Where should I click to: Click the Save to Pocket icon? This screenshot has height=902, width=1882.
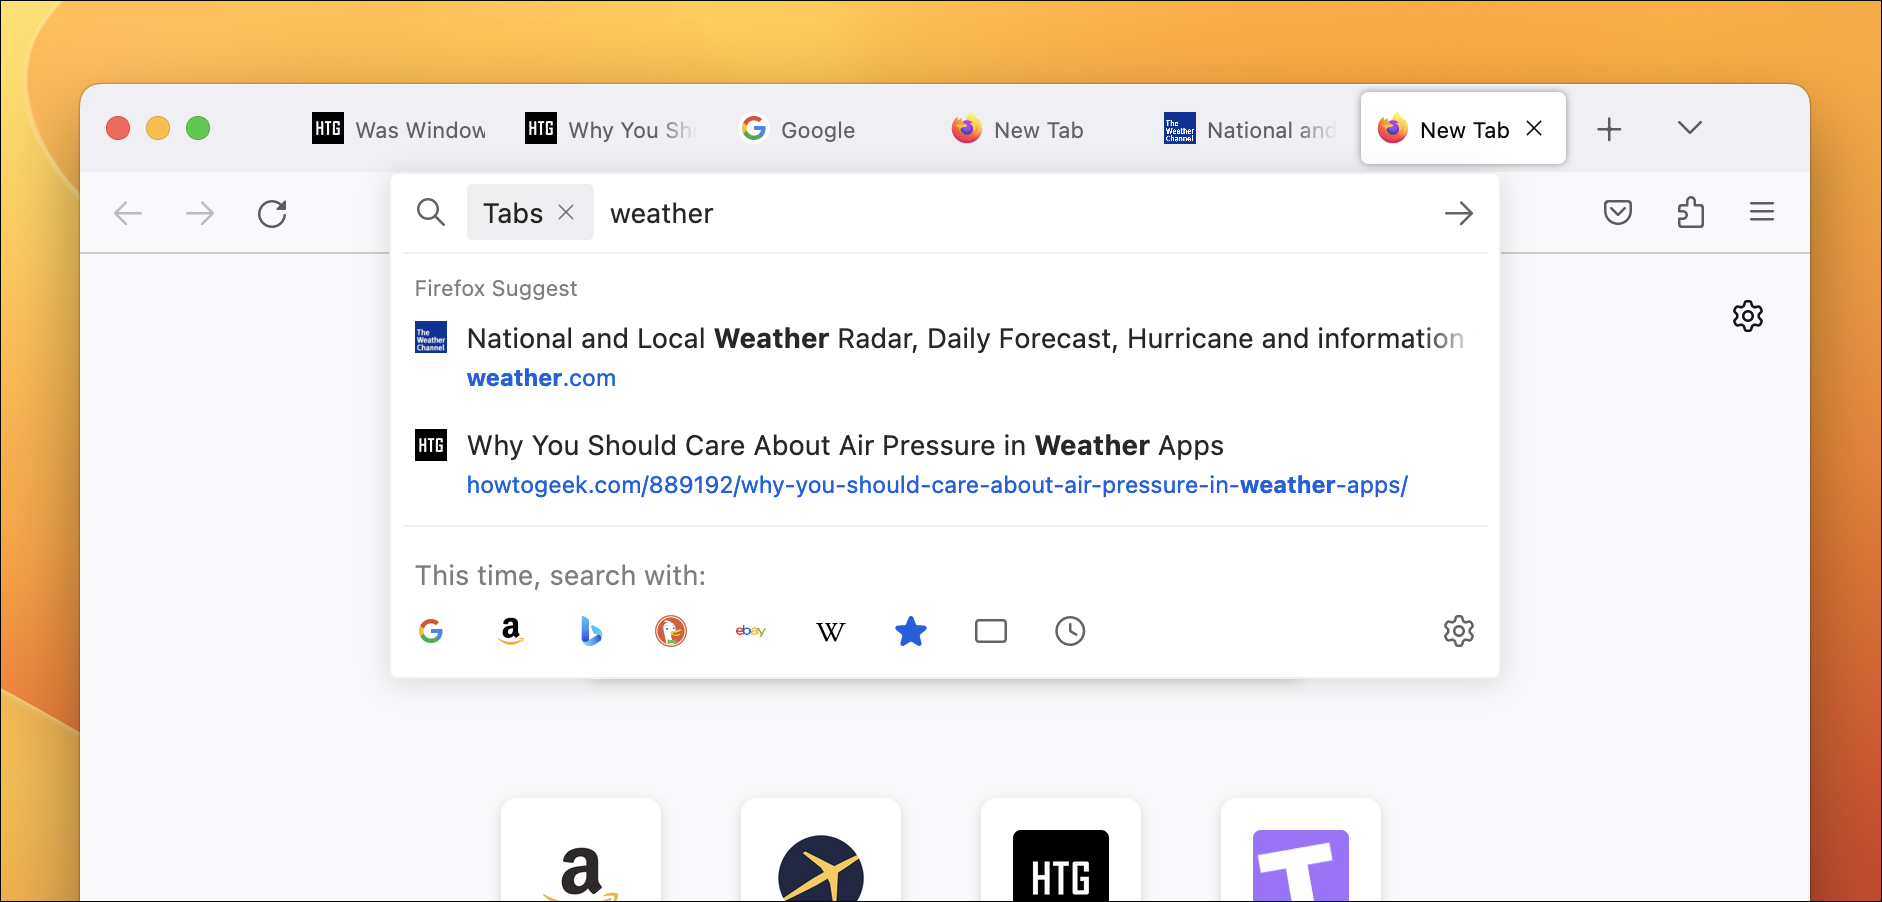(1618, 212)
